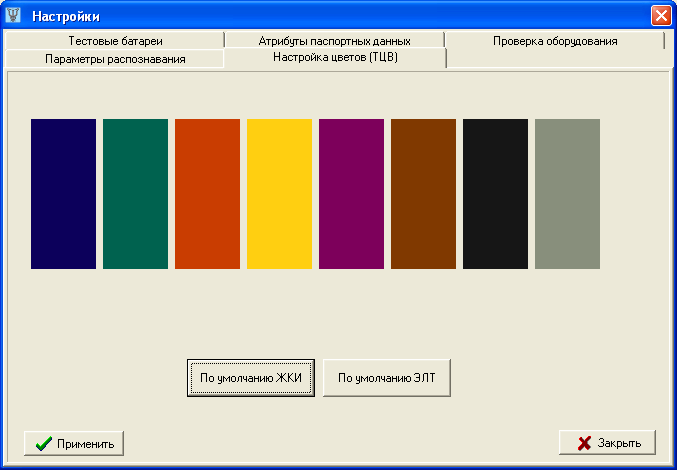
Task: Click the purple color swatch
Action: click(x=351, y=194)
